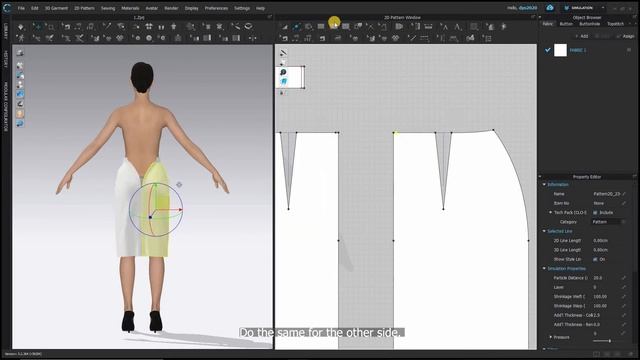Click the Add button in Object Browser

pyautogui.click(x=582, y=36)
